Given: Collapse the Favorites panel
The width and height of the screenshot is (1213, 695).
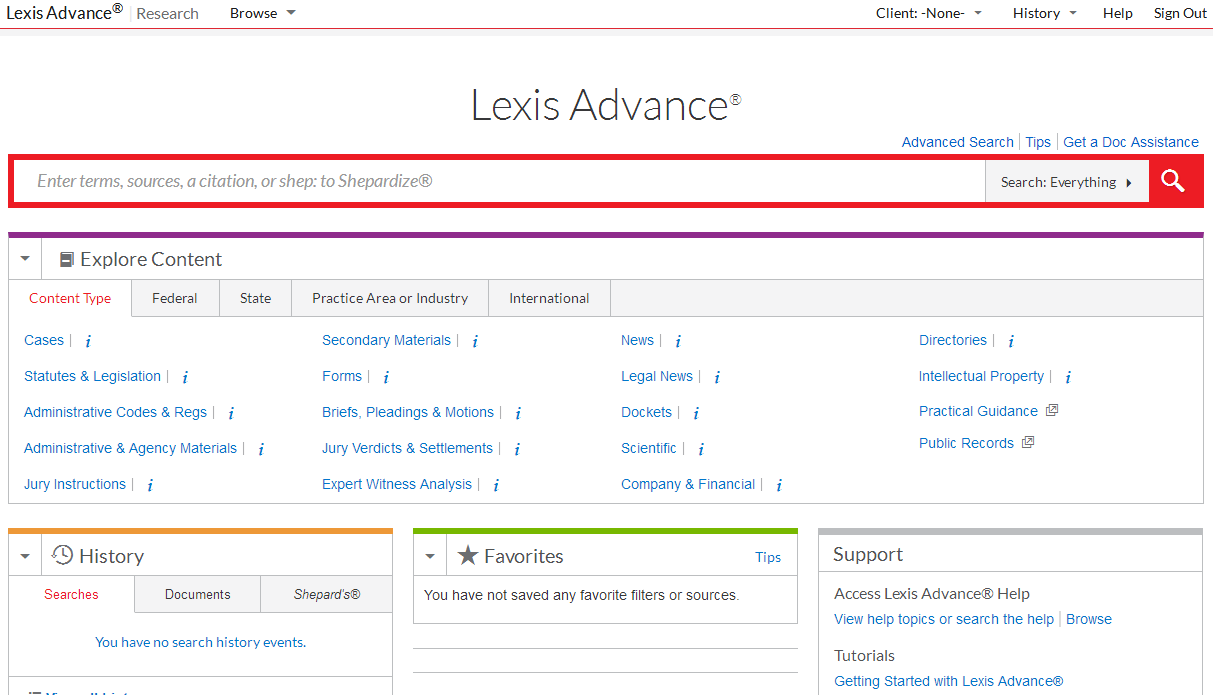Looking at the screenshot, I should pyautogui.click(x=430, y=556).
